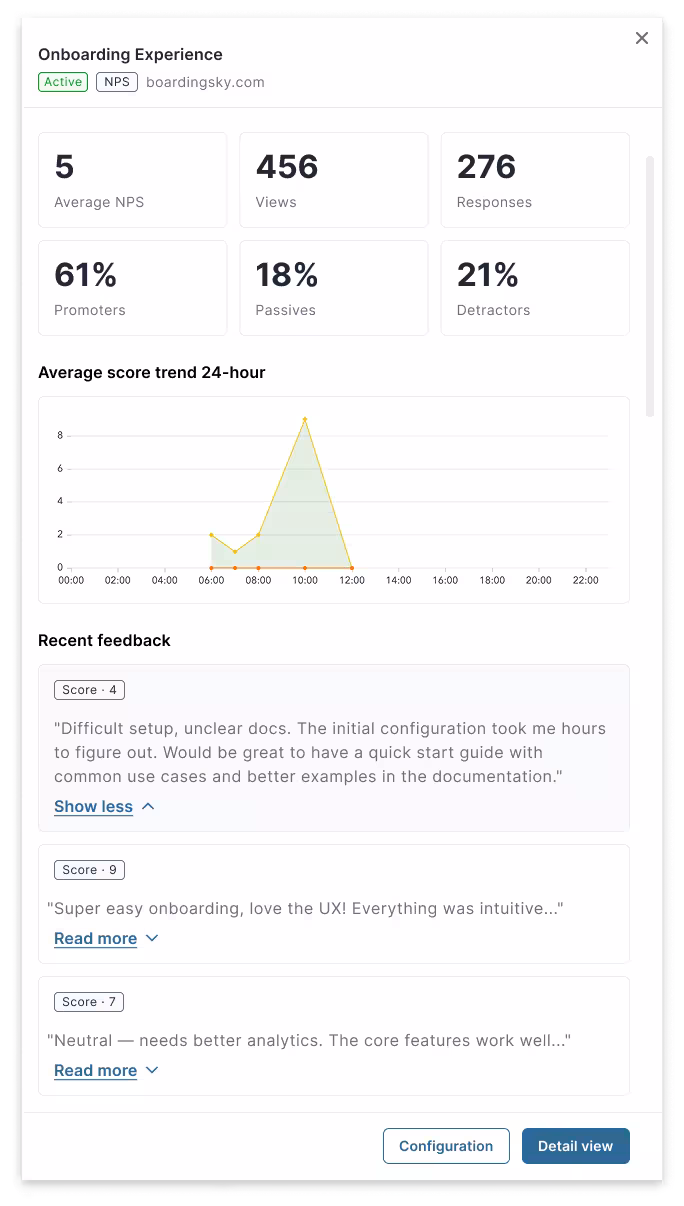Click the 276 Responses stat card
Screen dimensions: 684x1206
[535, 180]
